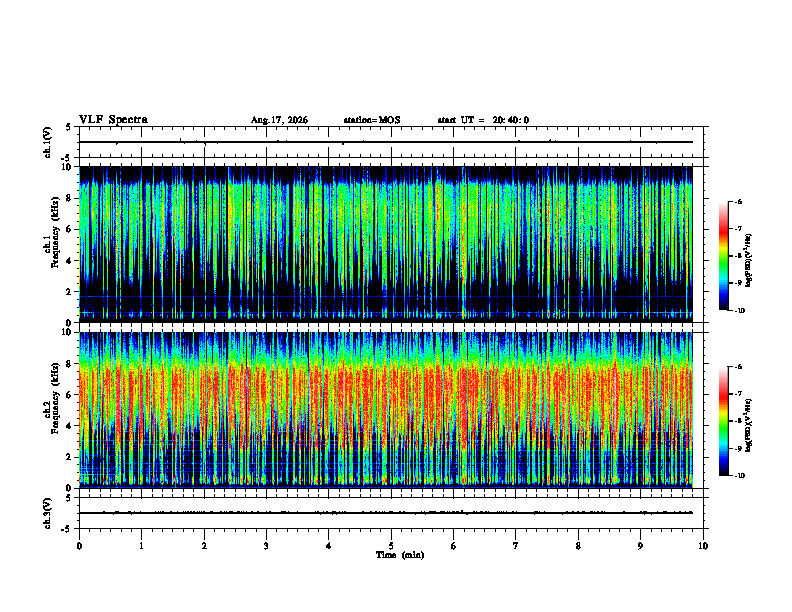Click the Time (min) axis label
The width and height of the screenshot is (792, 612).
400,555
